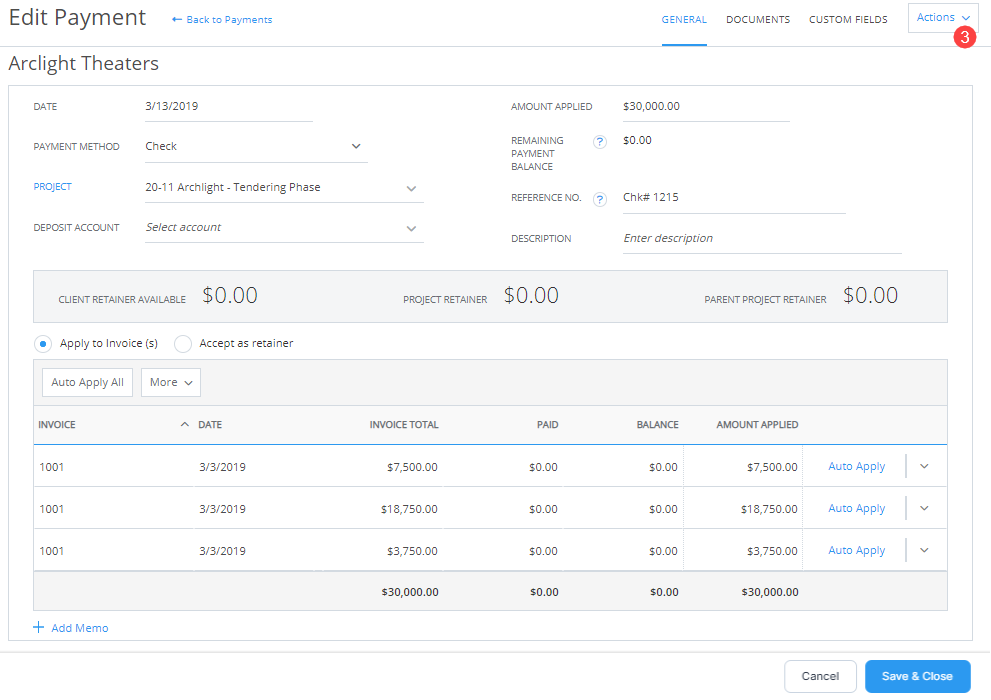Click amount applied cell $3,750.00
Screen dimensions: 991x700
[x=743, y=550]
